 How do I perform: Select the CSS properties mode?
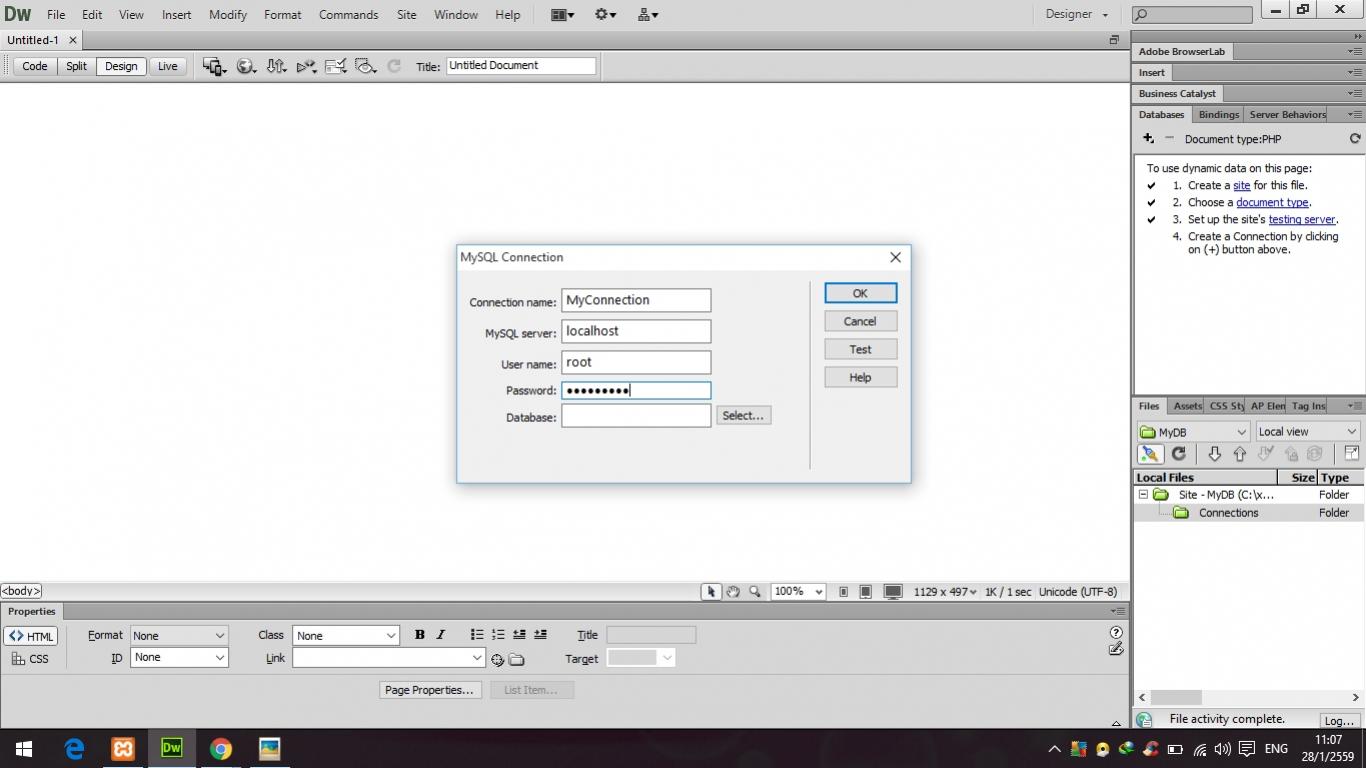31,659
